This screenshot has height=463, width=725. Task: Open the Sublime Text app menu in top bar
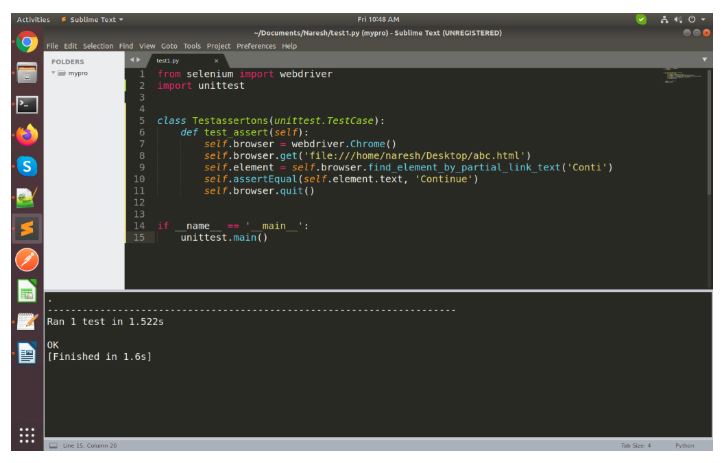click(92, 19)
